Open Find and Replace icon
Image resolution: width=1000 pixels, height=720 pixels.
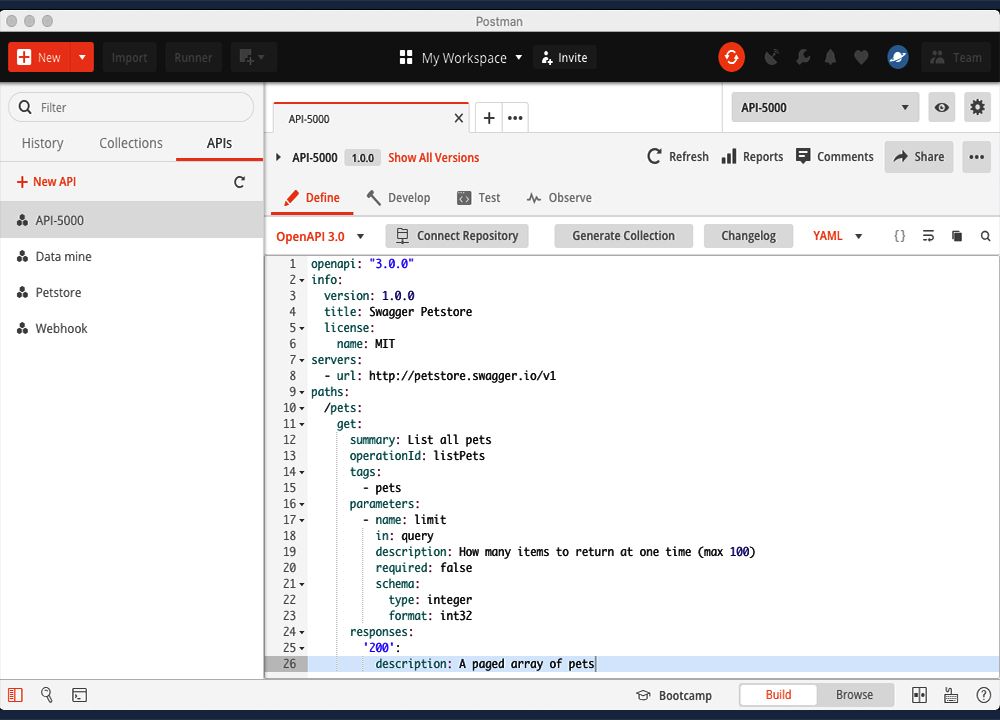[47, 695]
